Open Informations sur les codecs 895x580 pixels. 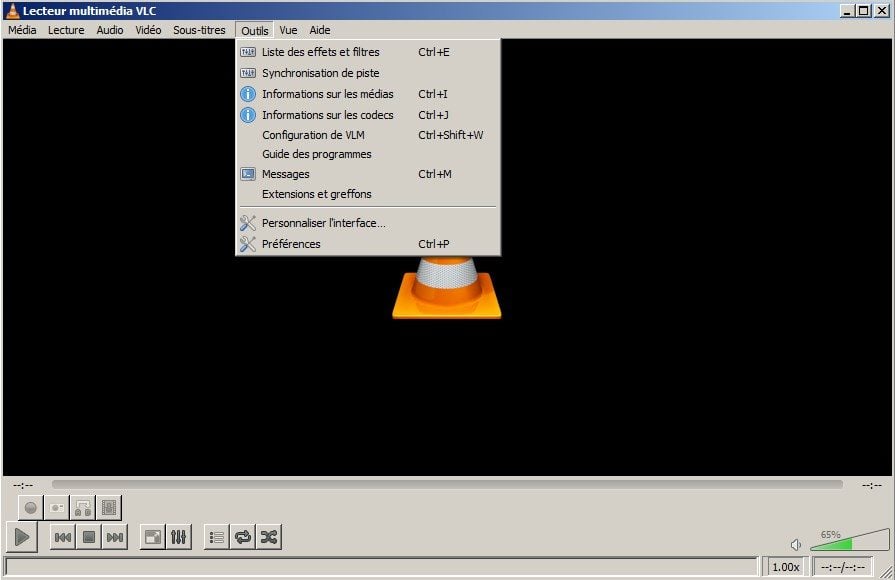click(x=368, y=115)
